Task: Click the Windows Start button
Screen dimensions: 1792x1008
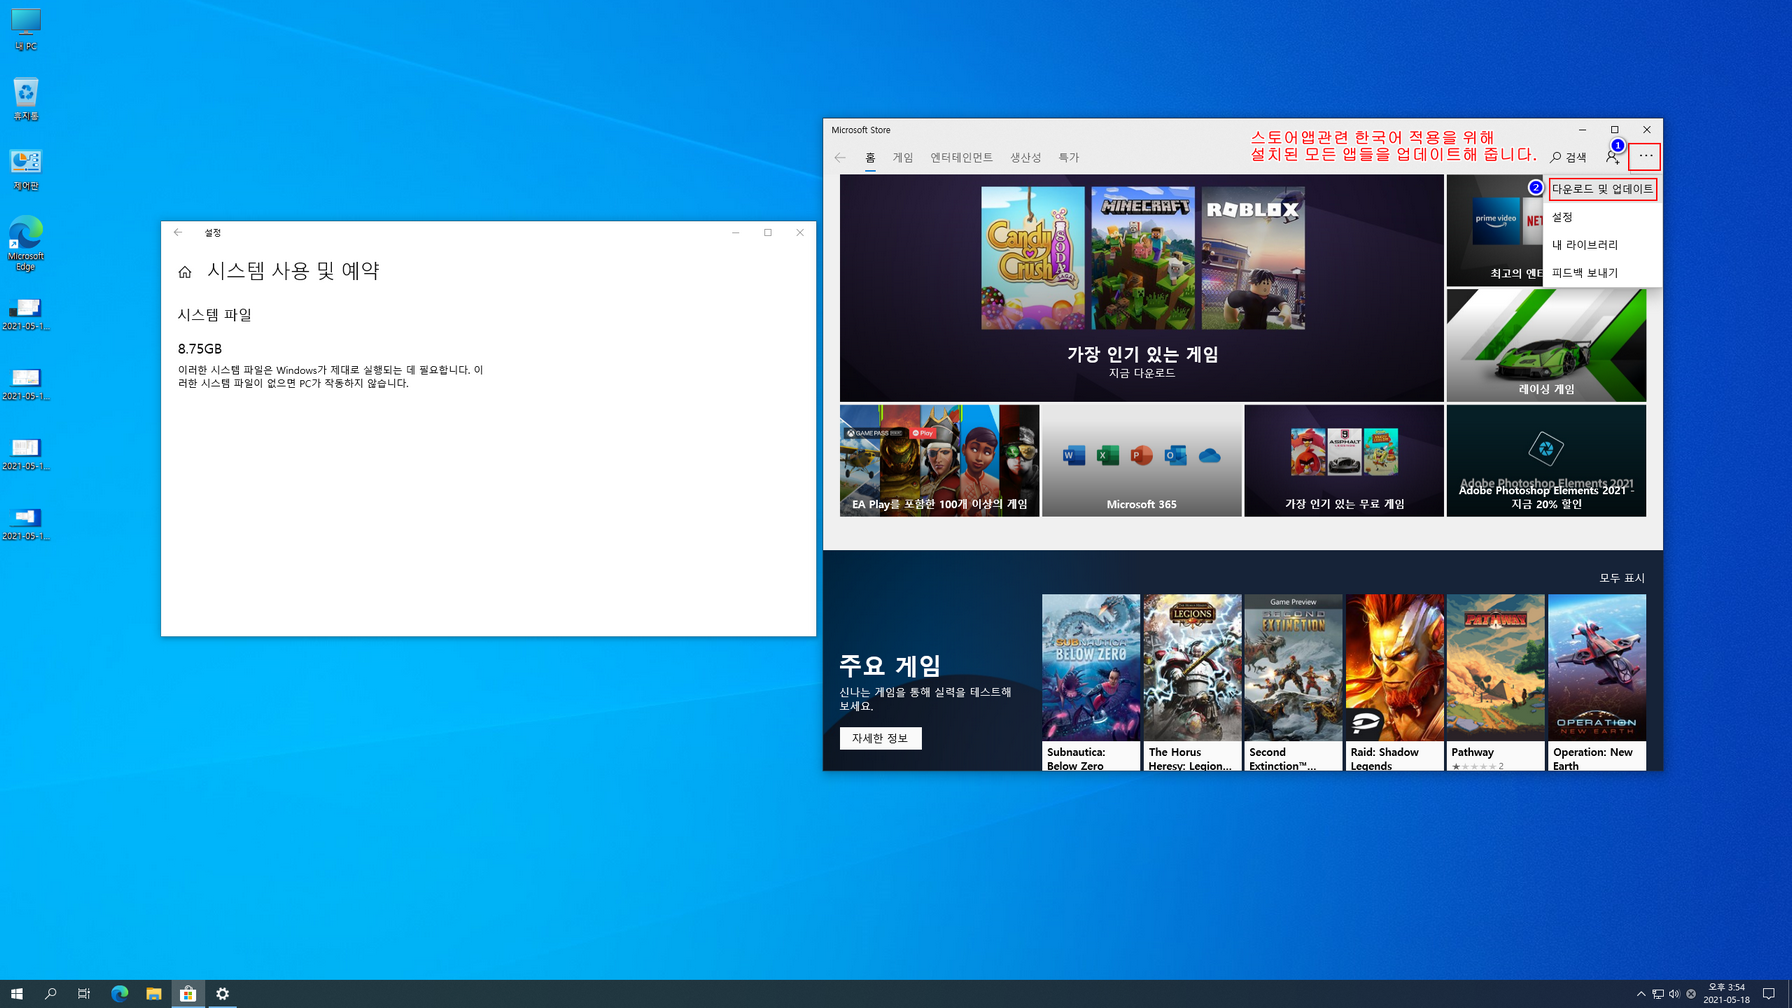Action: point(16,993)
